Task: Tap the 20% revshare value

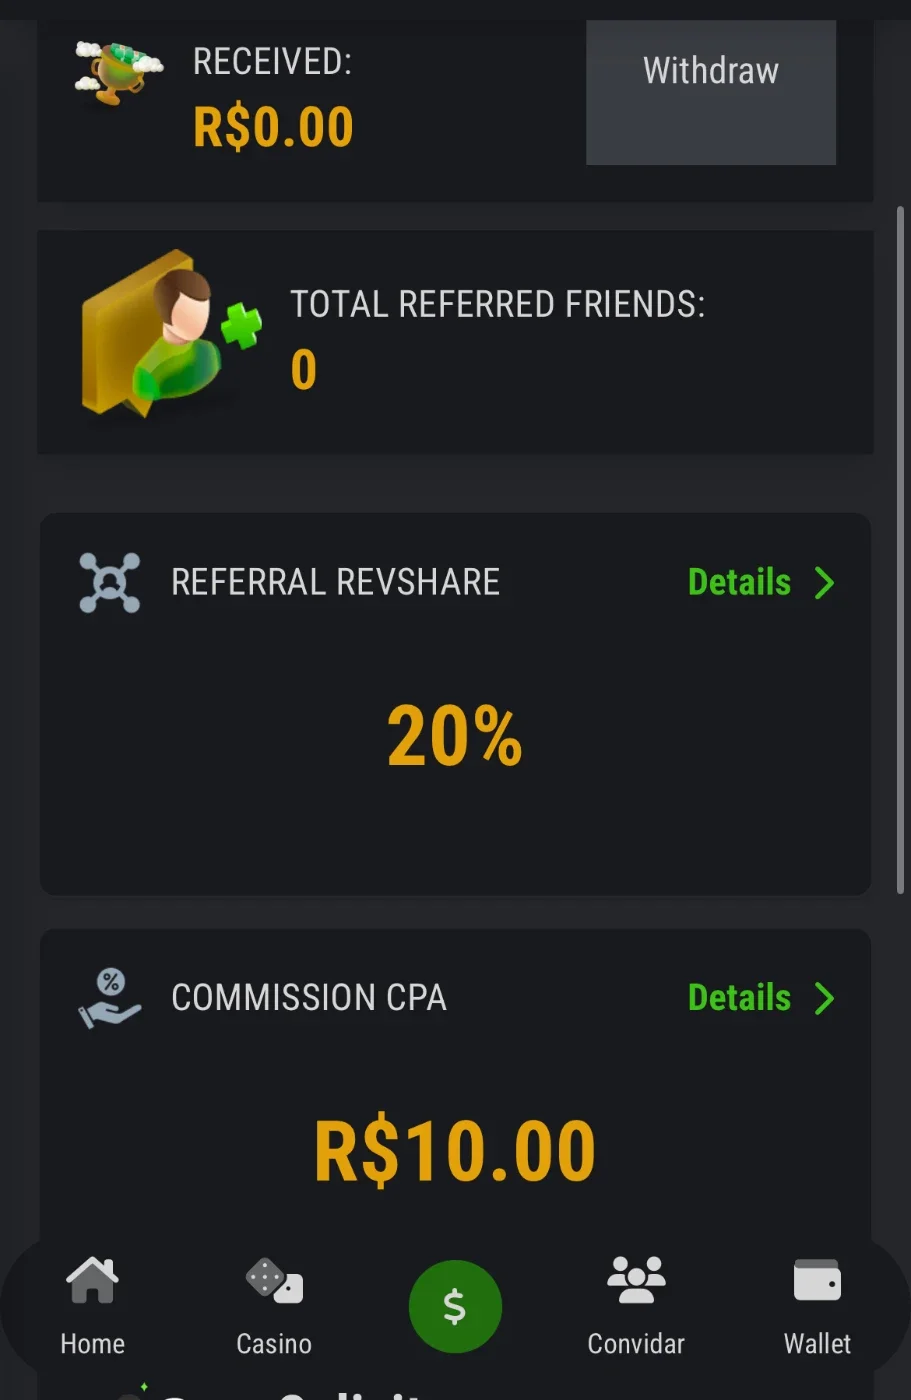Action: [455, 737]
